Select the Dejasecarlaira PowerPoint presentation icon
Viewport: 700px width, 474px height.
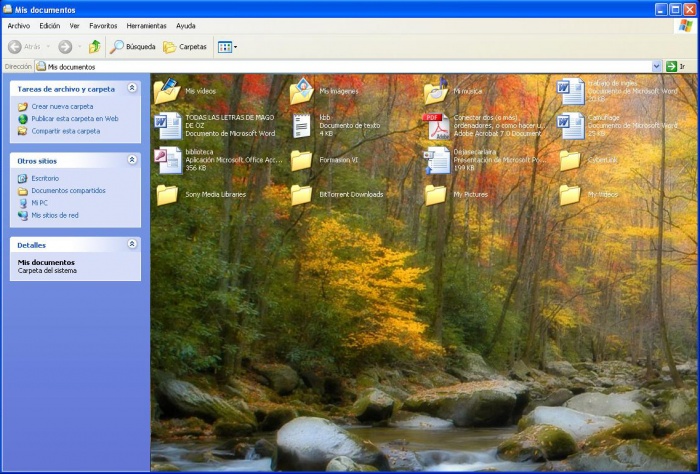click(x=437, y=160)
